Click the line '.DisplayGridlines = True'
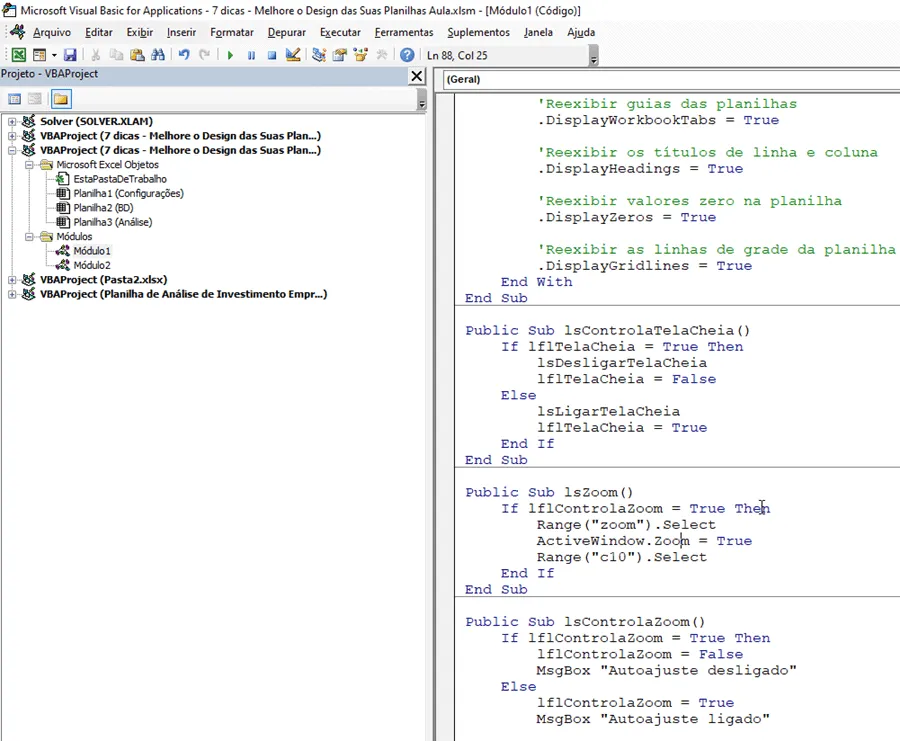 [645, 266]
